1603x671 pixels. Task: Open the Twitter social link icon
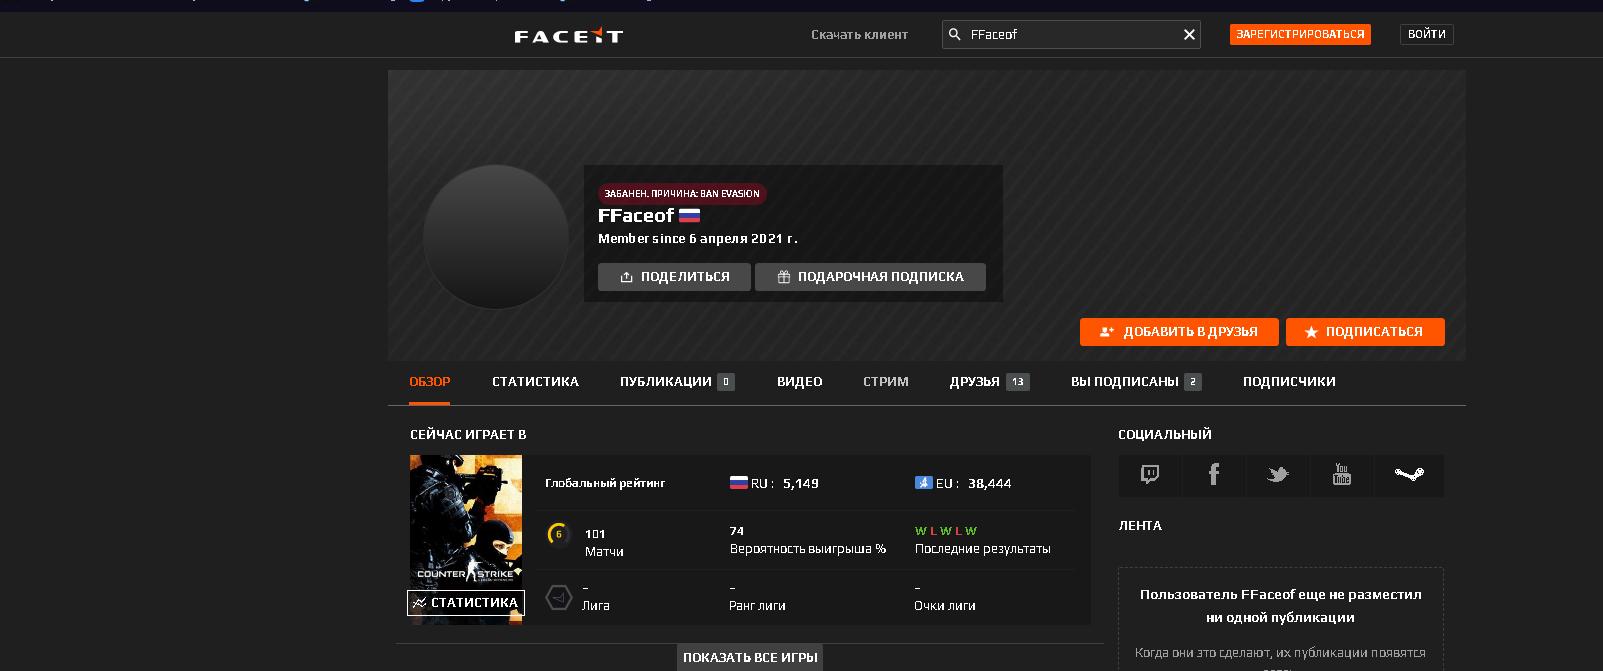pyautogui.click(x=1277, y=475)
